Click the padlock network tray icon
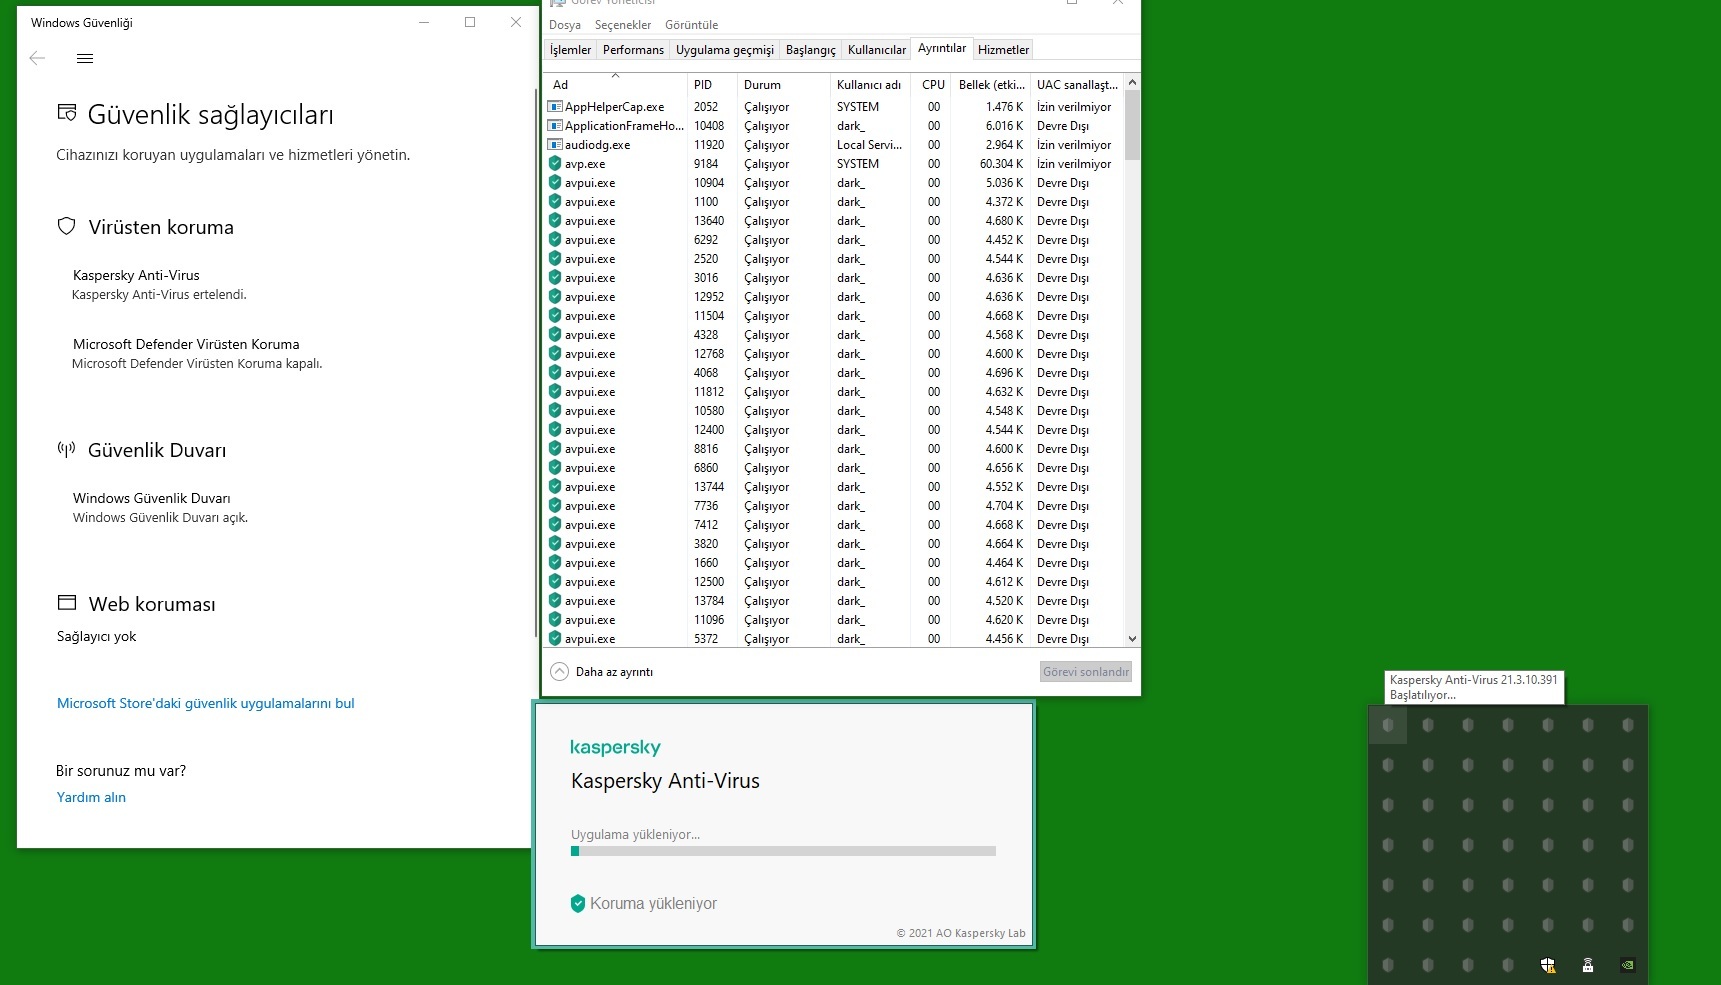 tap(1588, 965)
